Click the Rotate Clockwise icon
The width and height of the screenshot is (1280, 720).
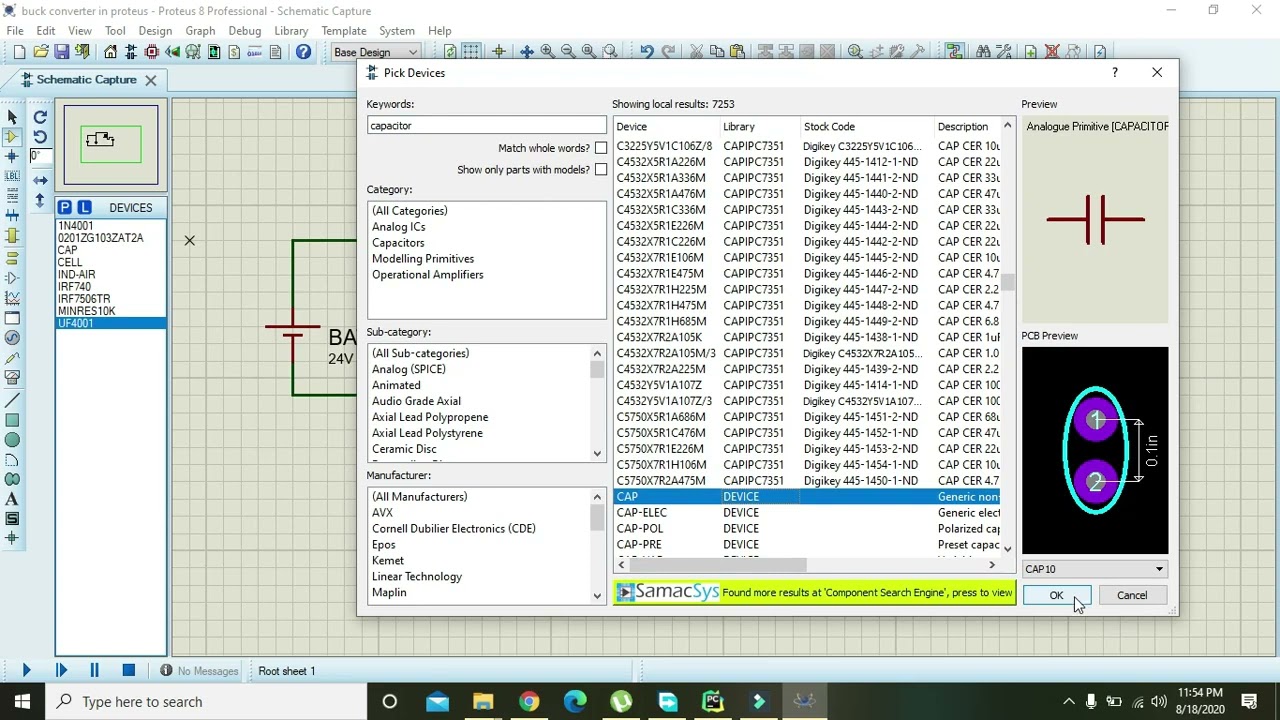click(x=40, y=117)
